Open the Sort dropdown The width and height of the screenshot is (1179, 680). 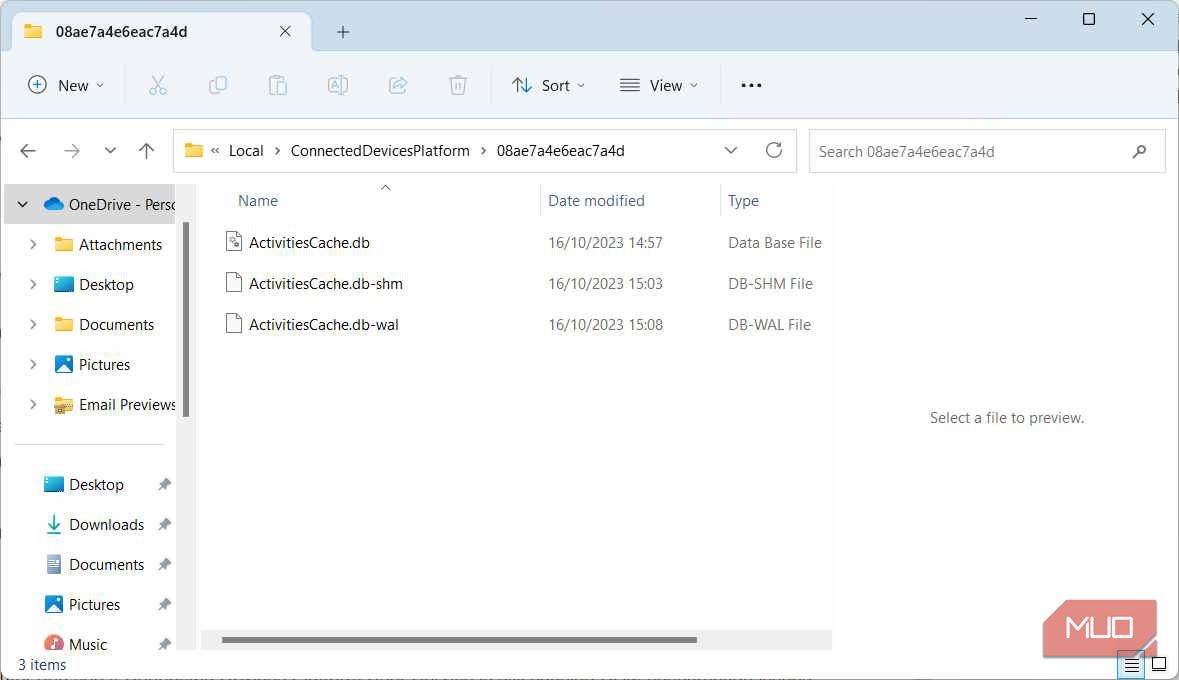548,85
